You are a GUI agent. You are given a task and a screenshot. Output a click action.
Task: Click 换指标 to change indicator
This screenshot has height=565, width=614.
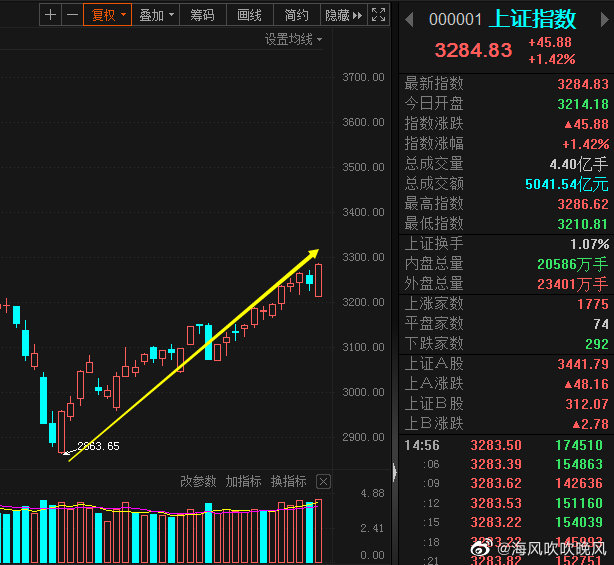coord(287,481)
